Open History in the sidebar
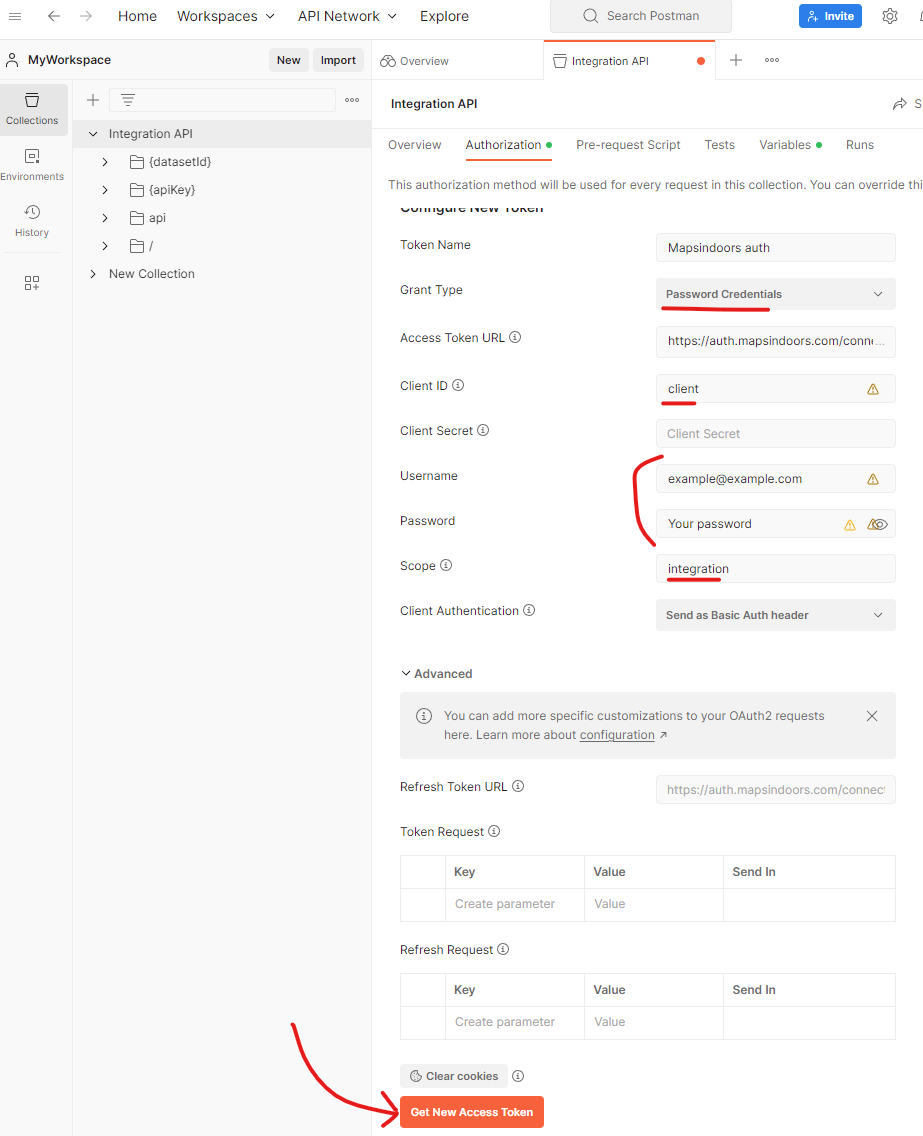Screen dimensions: 923x1136 tap(32, 221)
